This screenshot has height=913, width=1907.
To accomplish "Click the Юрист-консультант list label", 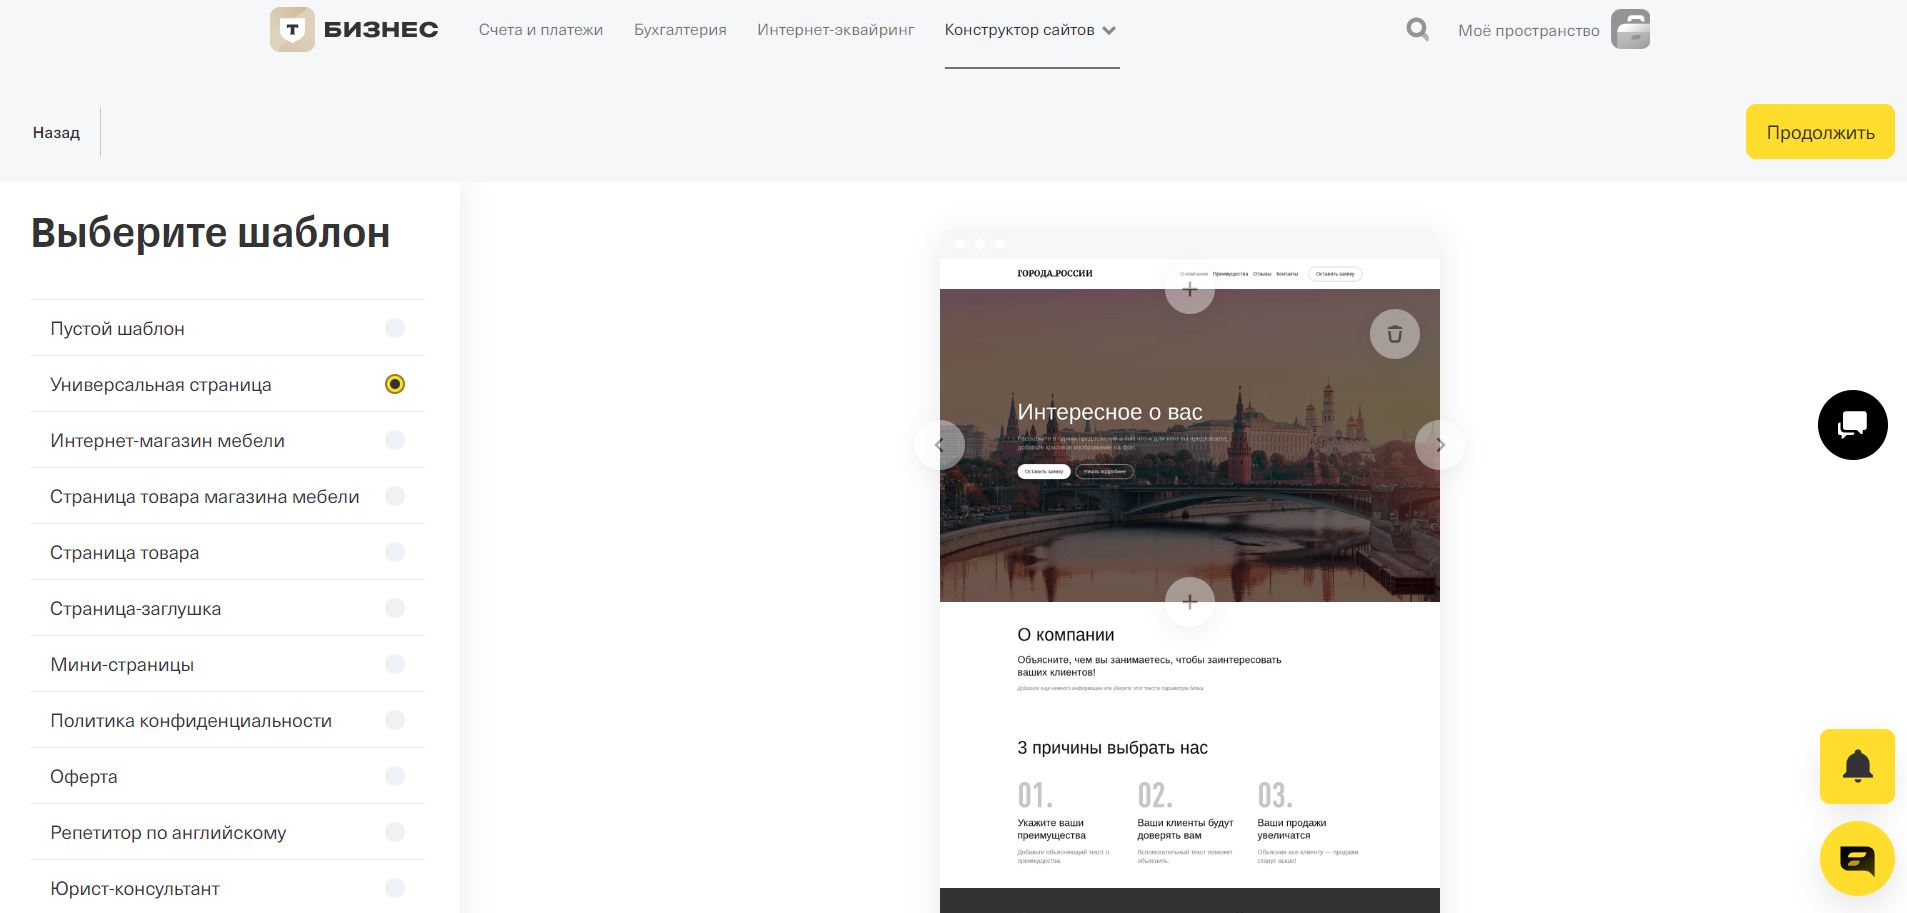I will pos(134,889).
